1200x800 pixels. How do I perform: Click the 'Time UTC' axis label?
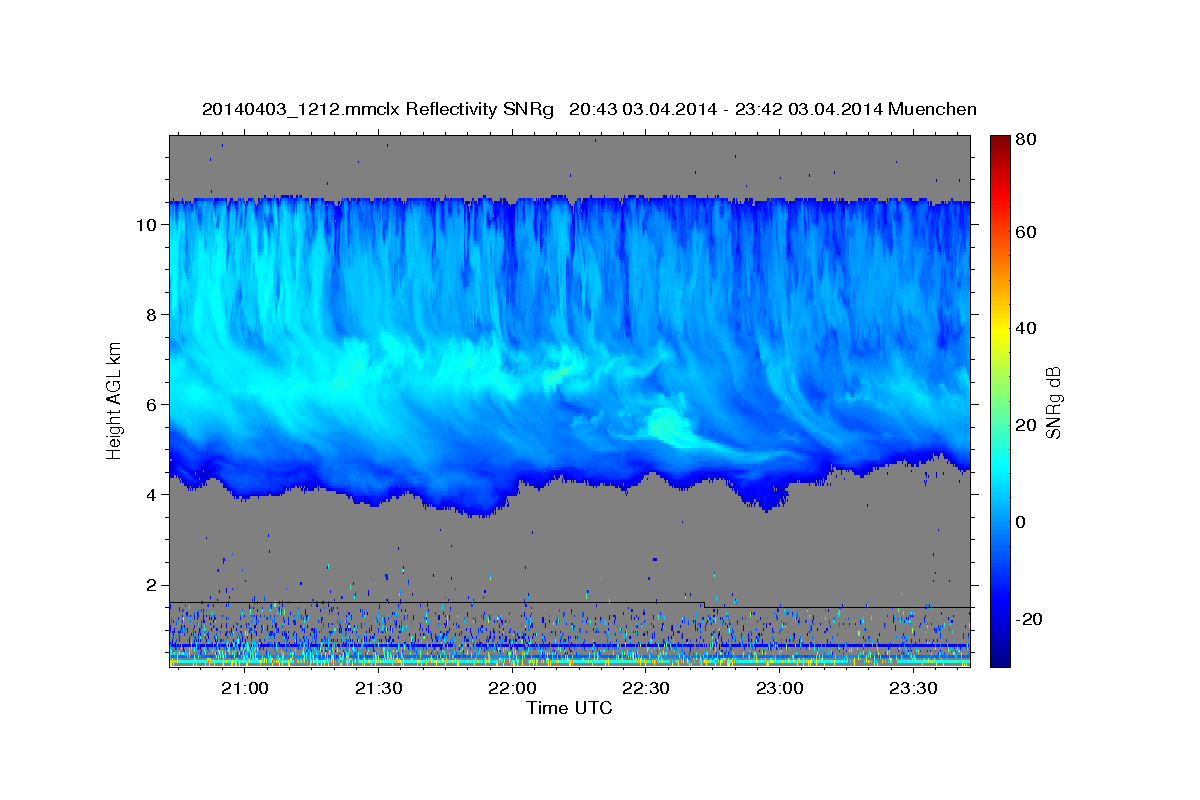pyautogui.click(x=569, y=708)
